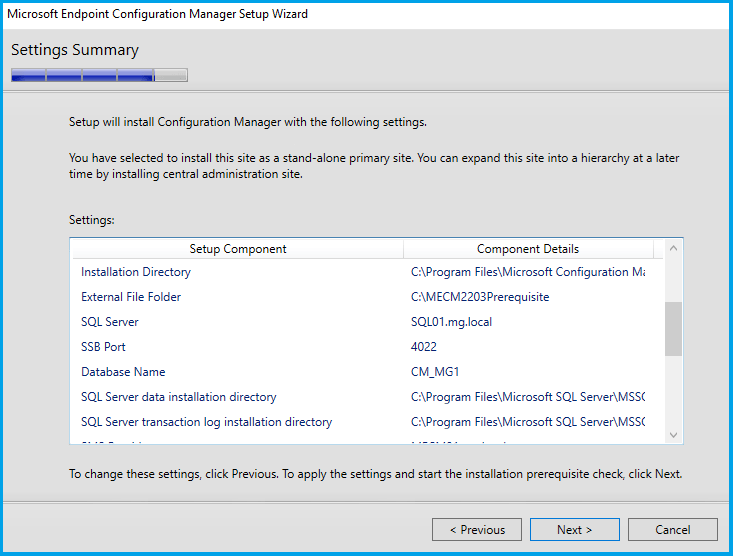Image resolution: width=733 pixels, height=556 pixels.
Task: Select the Database Name row label
Action: [x=121, y=372]
